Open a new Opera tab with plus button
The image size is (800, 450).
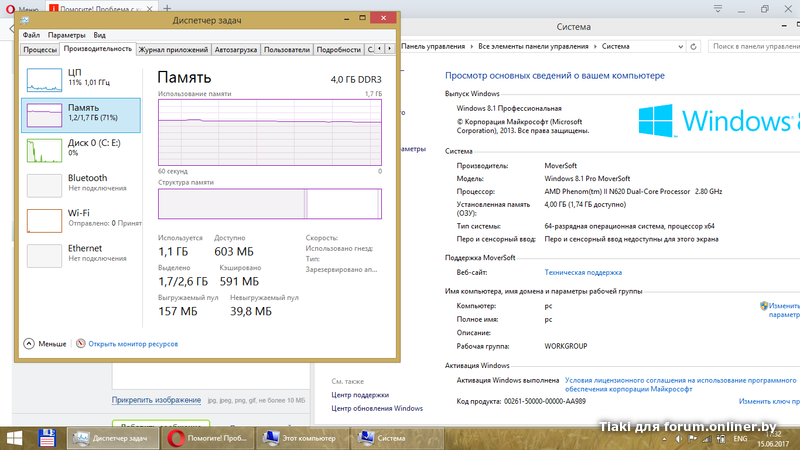pos(167,8)
